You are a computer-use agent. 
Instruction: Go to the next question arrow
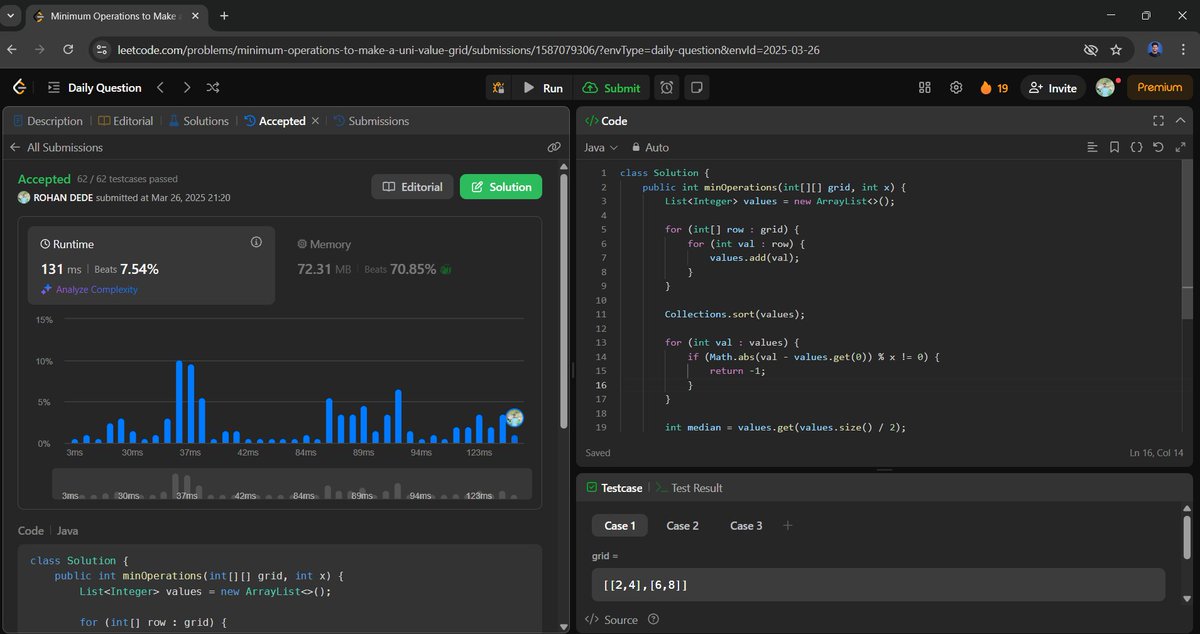186,88
